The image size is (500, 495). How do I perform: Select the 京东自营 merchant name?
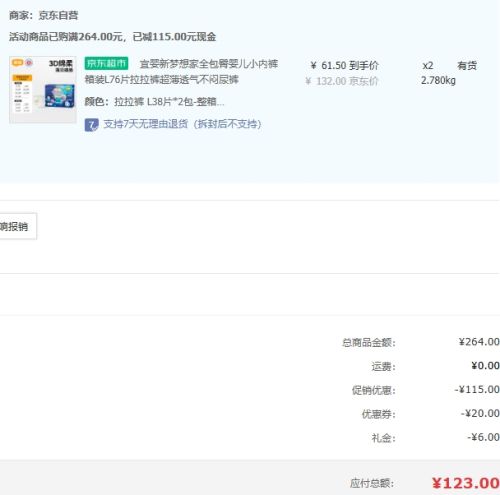[x=58, y=15]
